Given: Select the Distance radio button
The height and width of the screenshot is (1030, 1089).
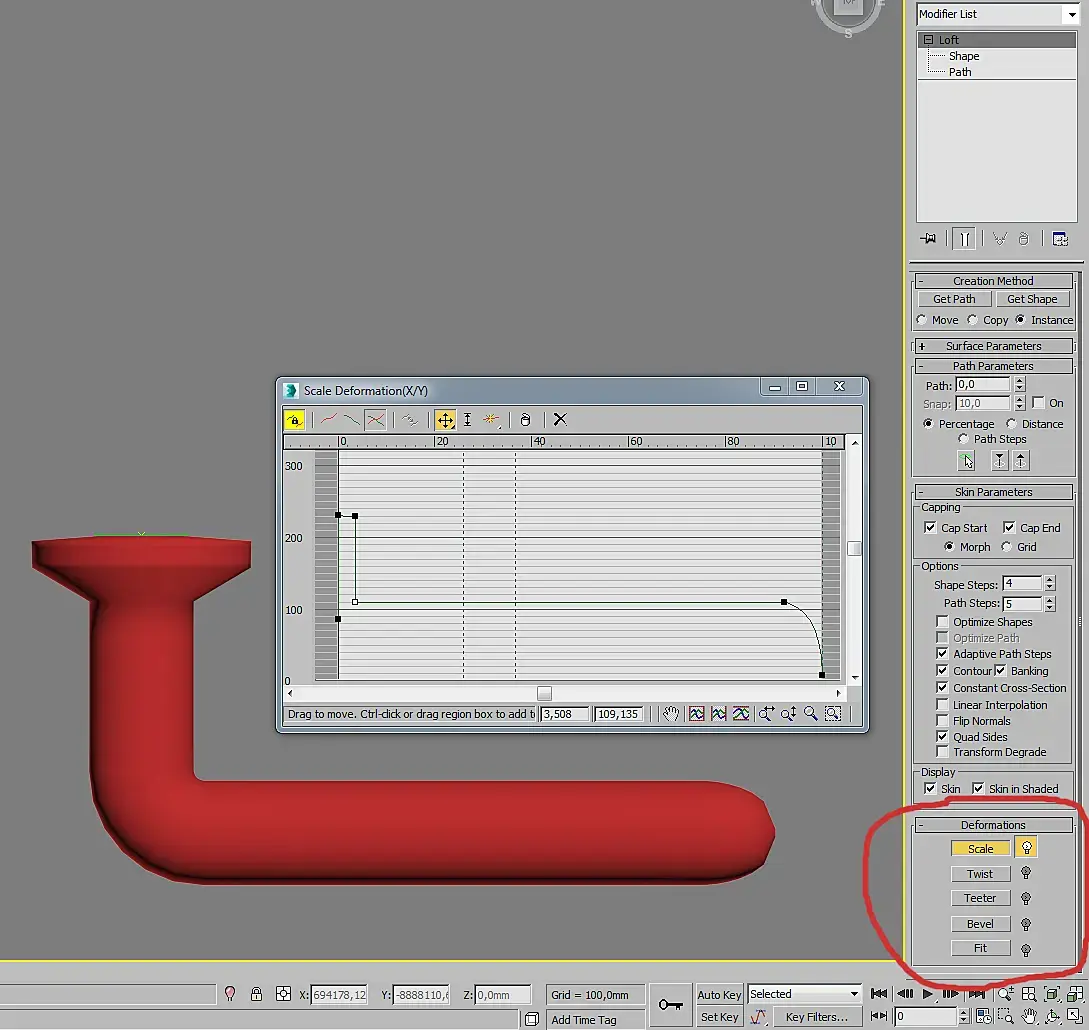Looking at the screenshot, I should coord(1011,424).
